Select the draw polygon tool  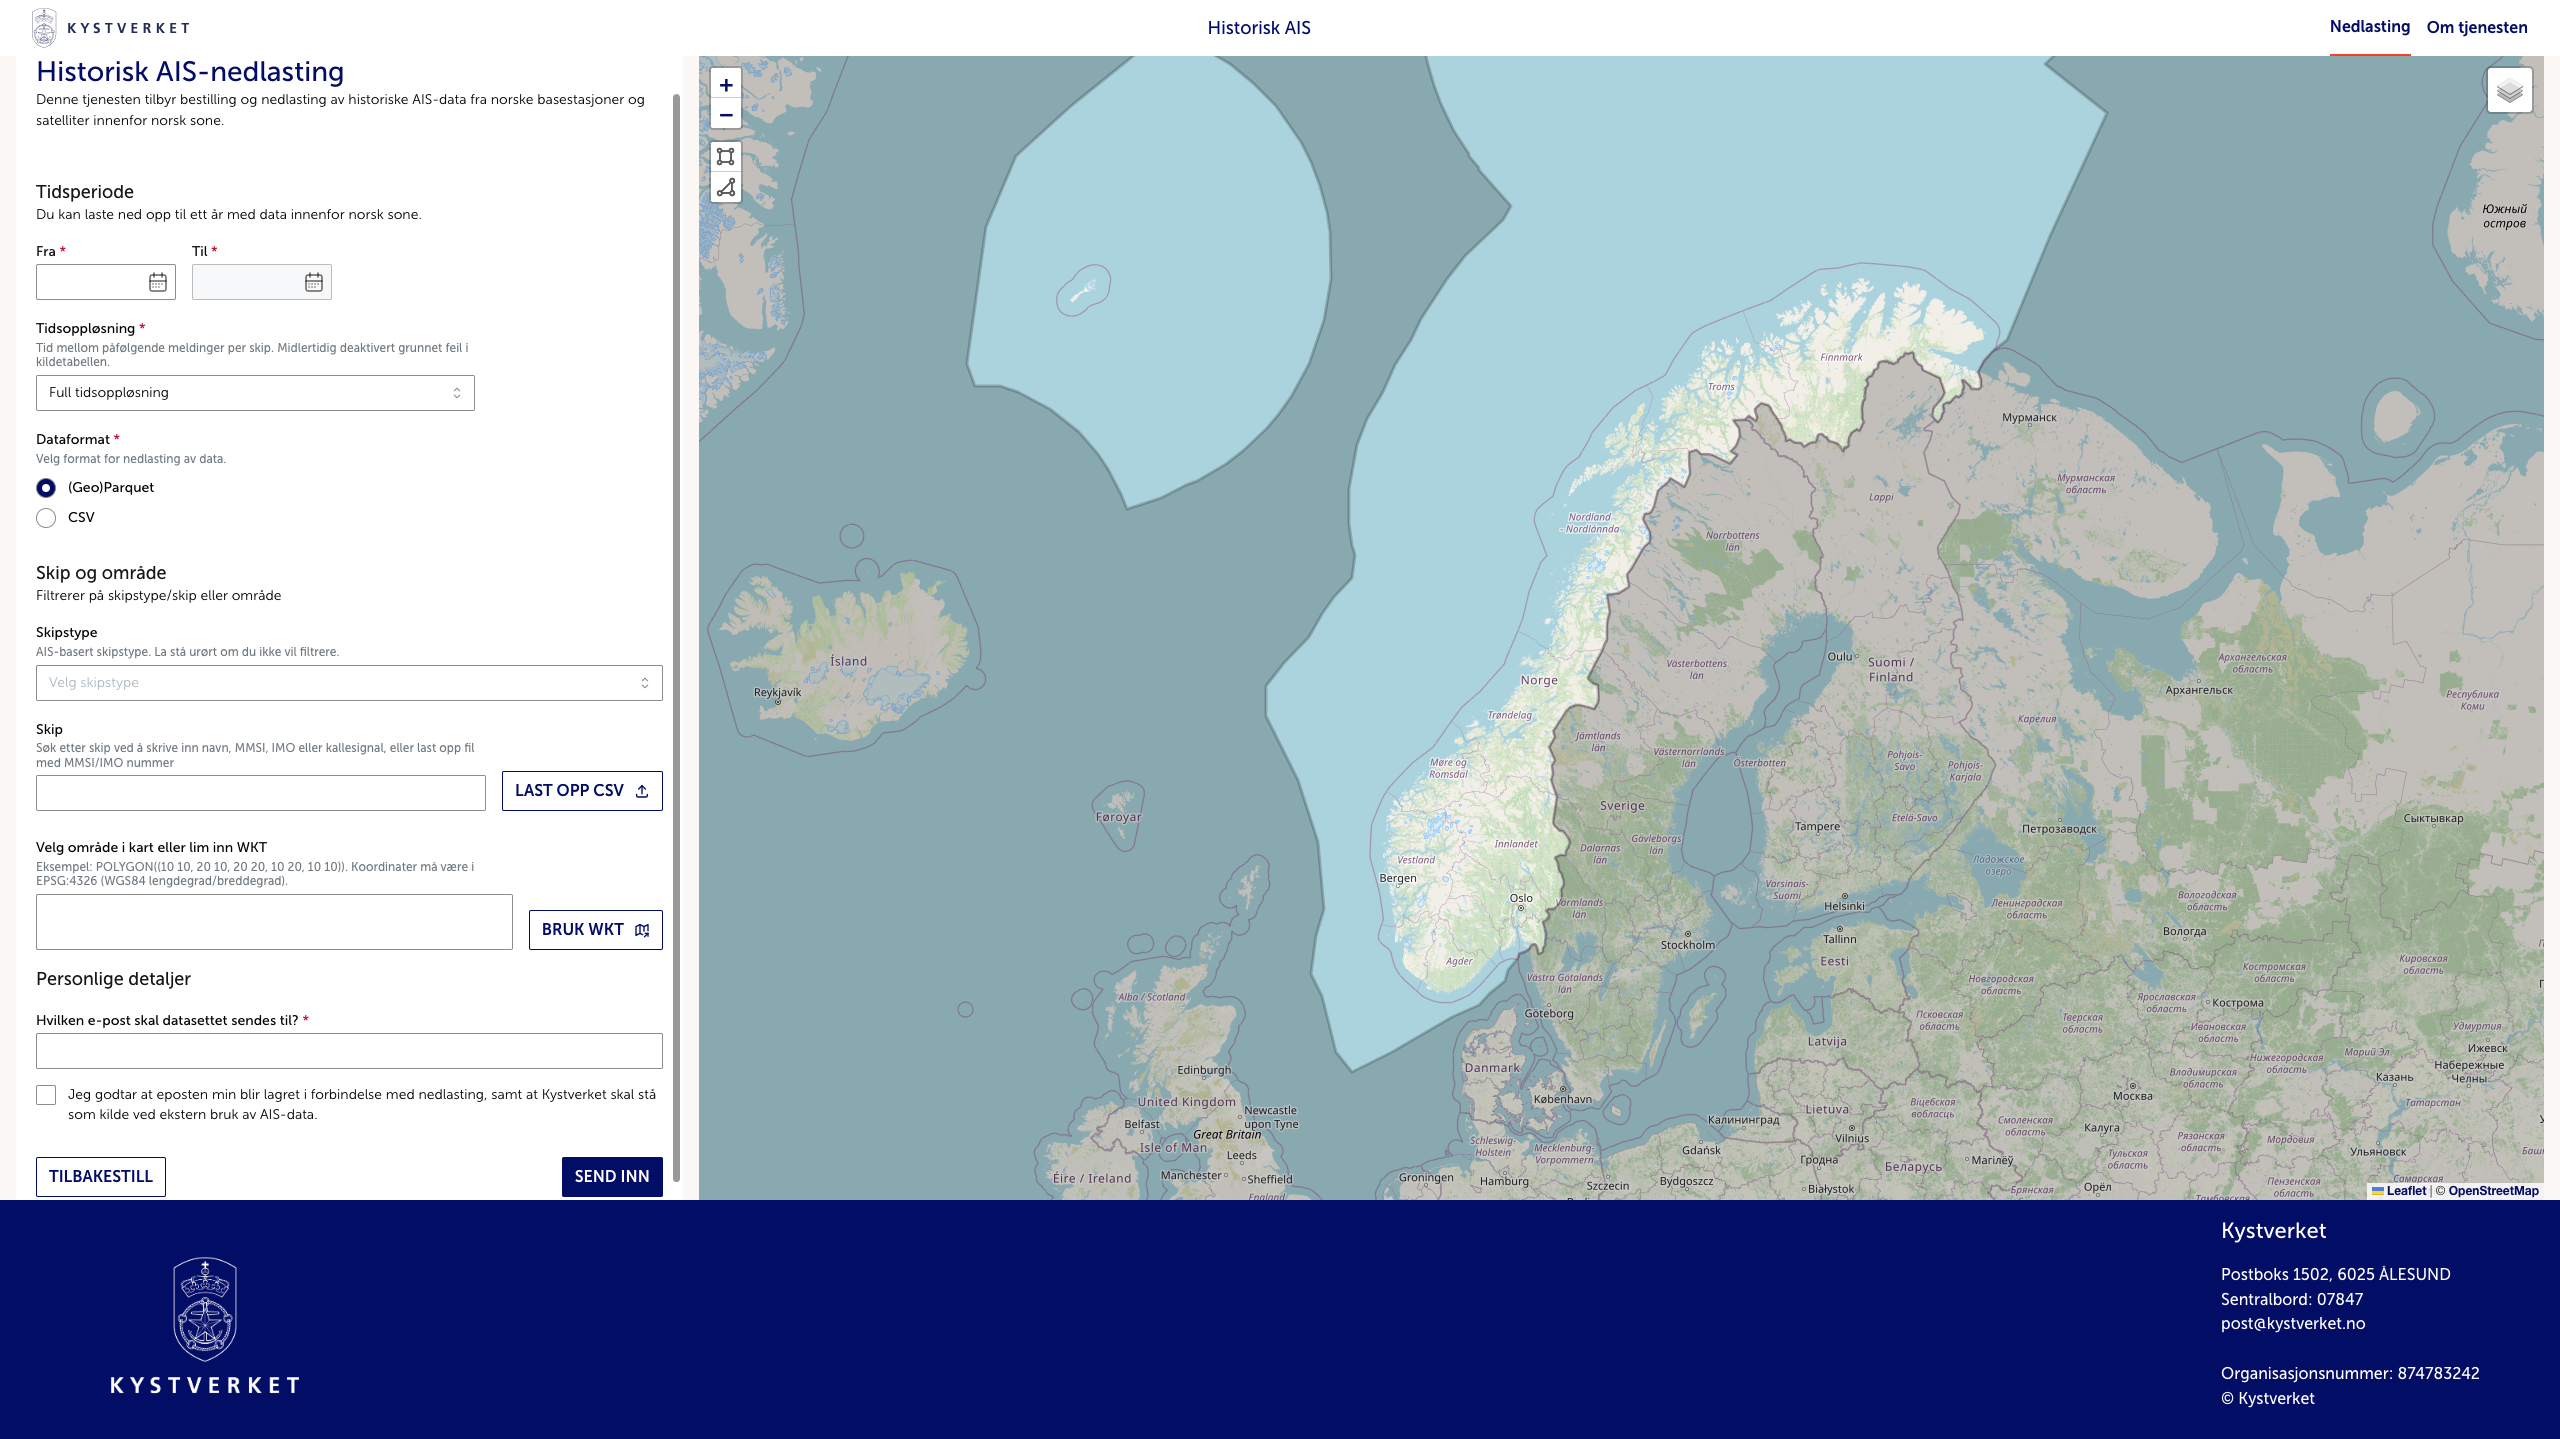point(726,187)
